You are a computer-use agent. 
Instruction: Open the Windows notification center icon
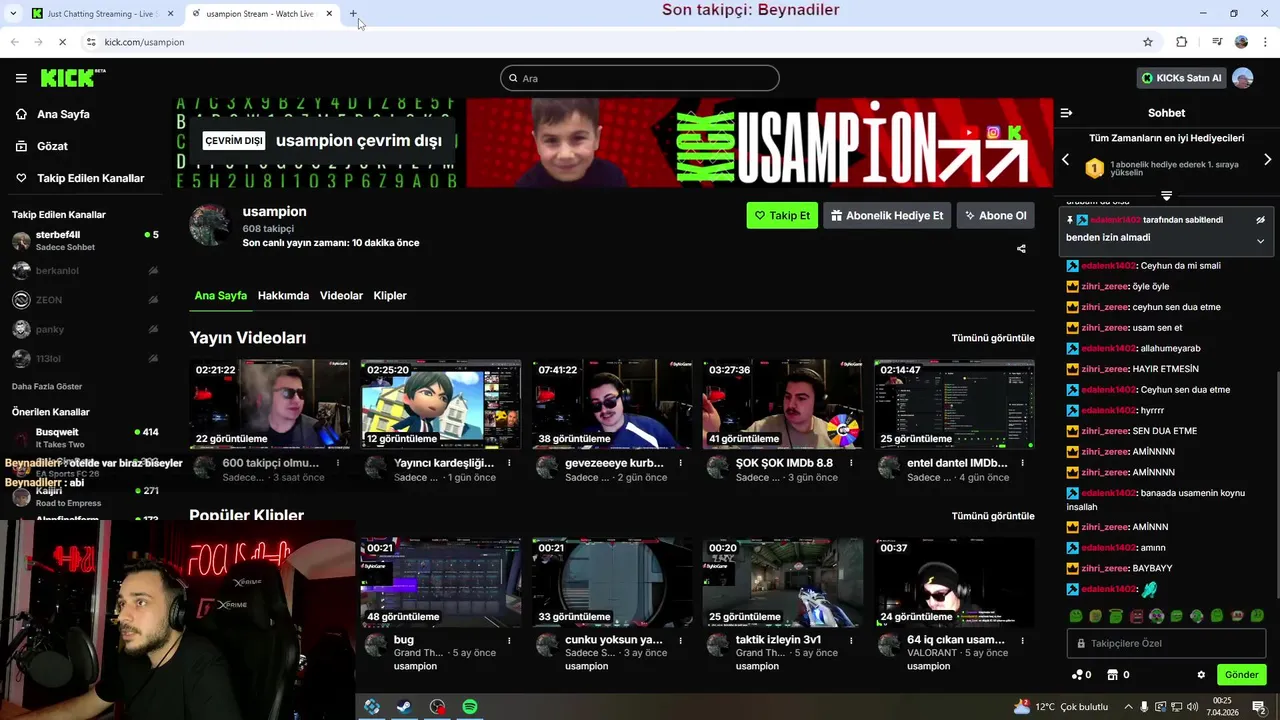1259,707
